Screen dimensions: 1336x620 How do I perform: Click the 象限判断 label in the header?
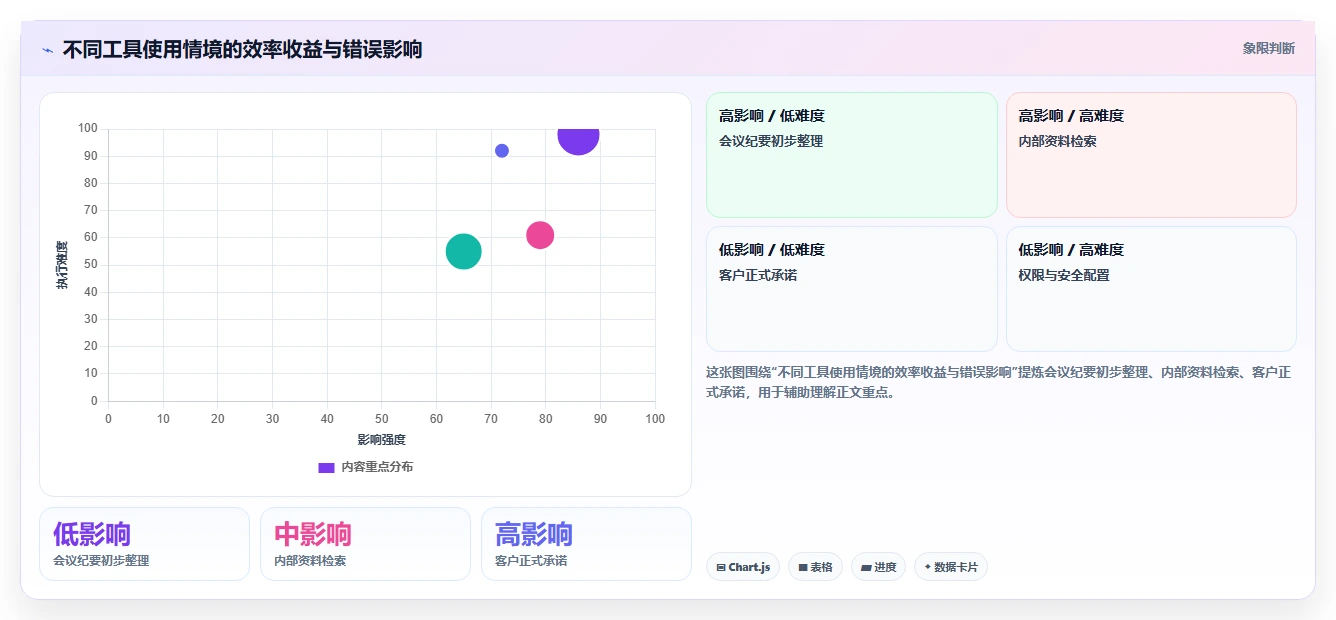pyautogui.click(x=1269, y=48)
